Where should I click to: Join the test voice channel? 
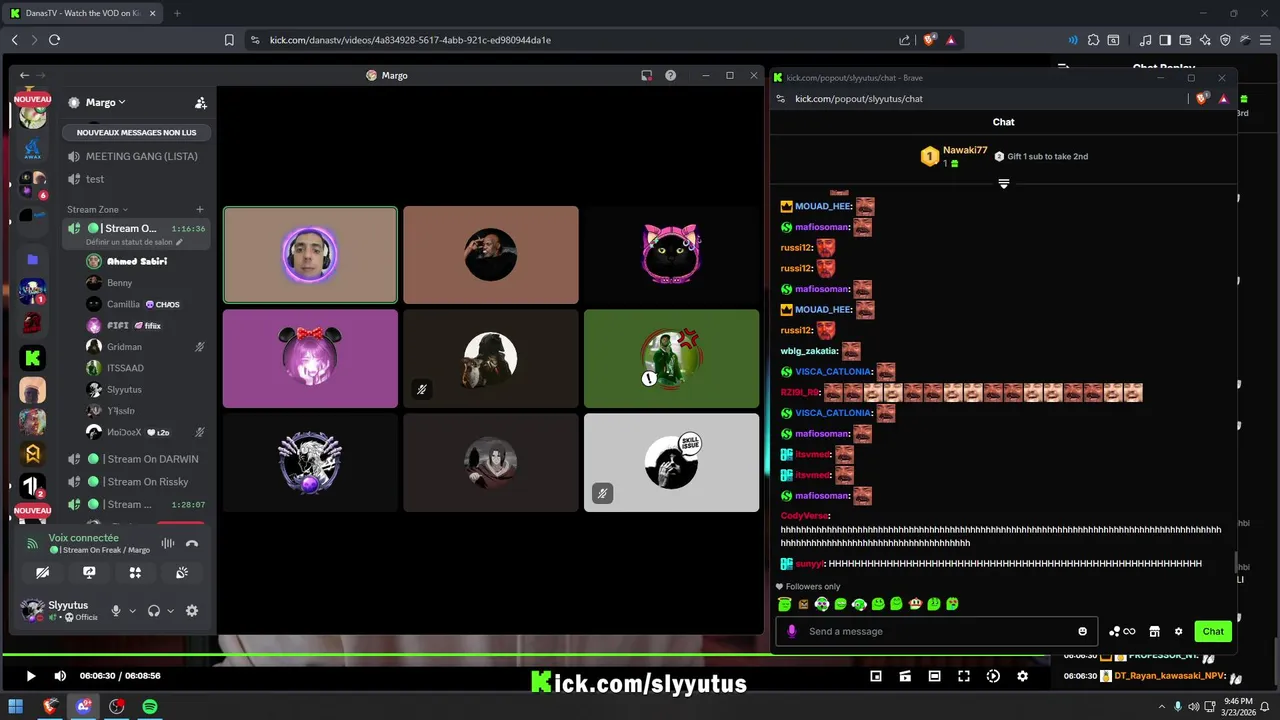pyautogui.click(x=135, y=179)
